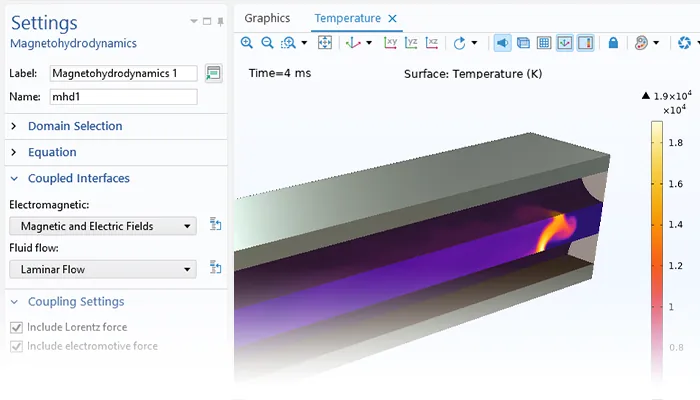This screenshot has width=700, height=400.
Task: Open the Electromagnetic interface dropdown
Action: (x=102, y=226)
